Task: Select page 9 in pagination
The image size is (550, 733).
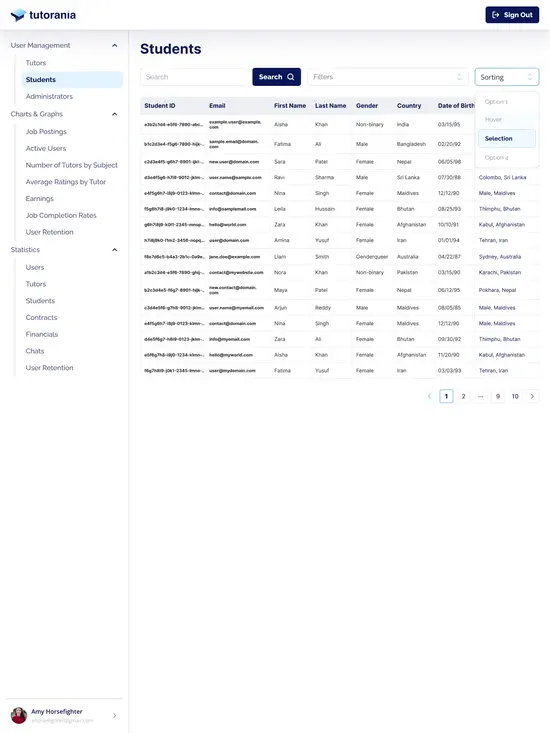Action: tap(498, 396)
